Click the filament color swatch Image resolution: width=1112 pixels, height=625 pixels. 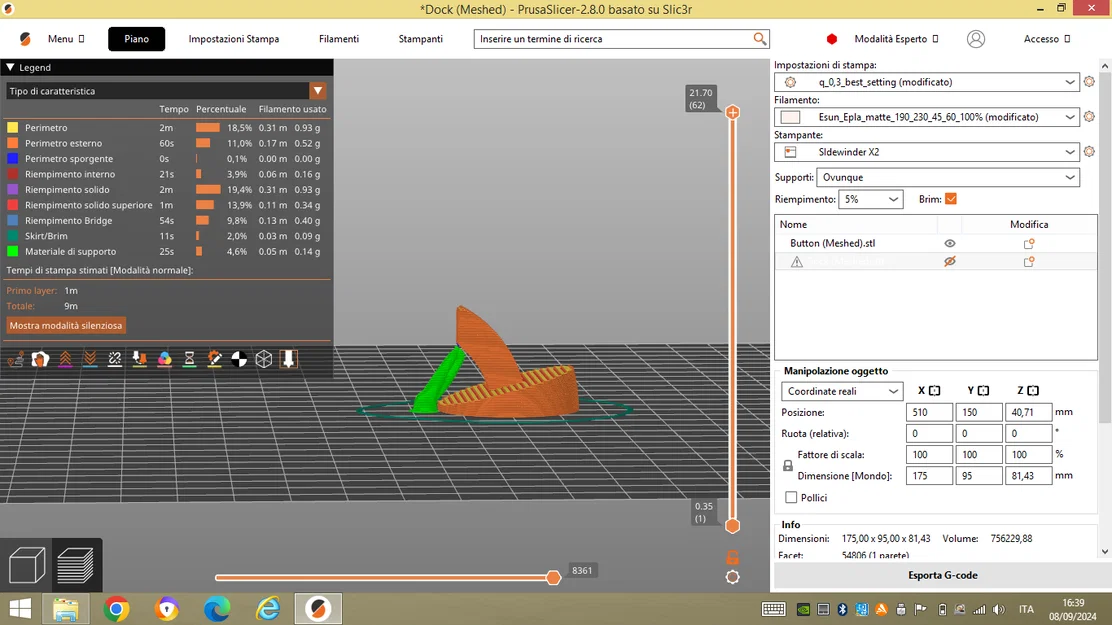(790, 117)
